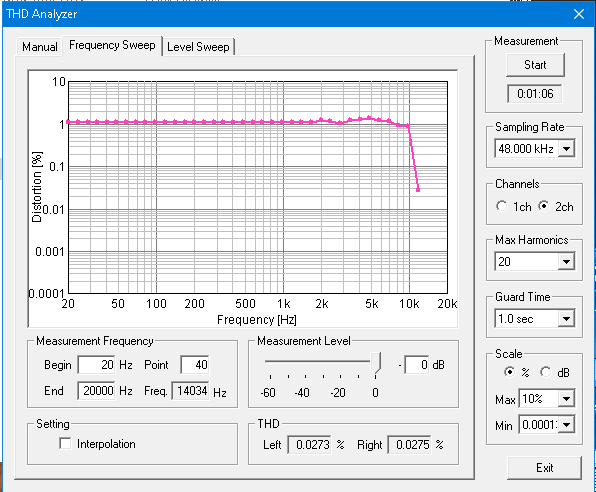Select the 1ch channel option
Viewport: 596px width, 492px height.
coord(501,206)
